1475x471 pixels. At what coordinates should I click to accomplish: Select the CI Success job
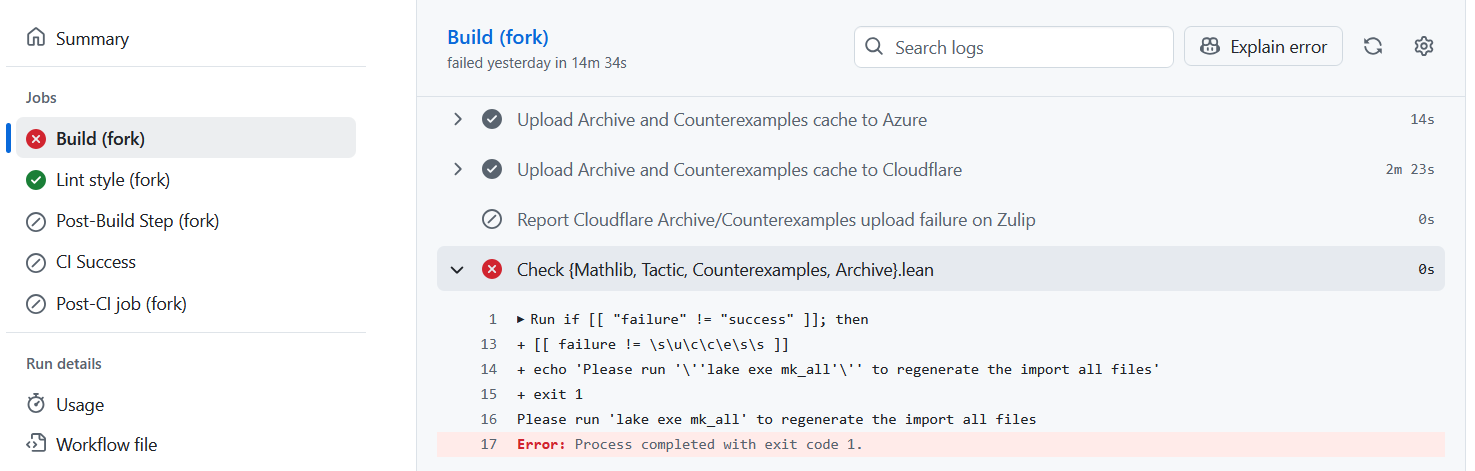tap(95, 262)
